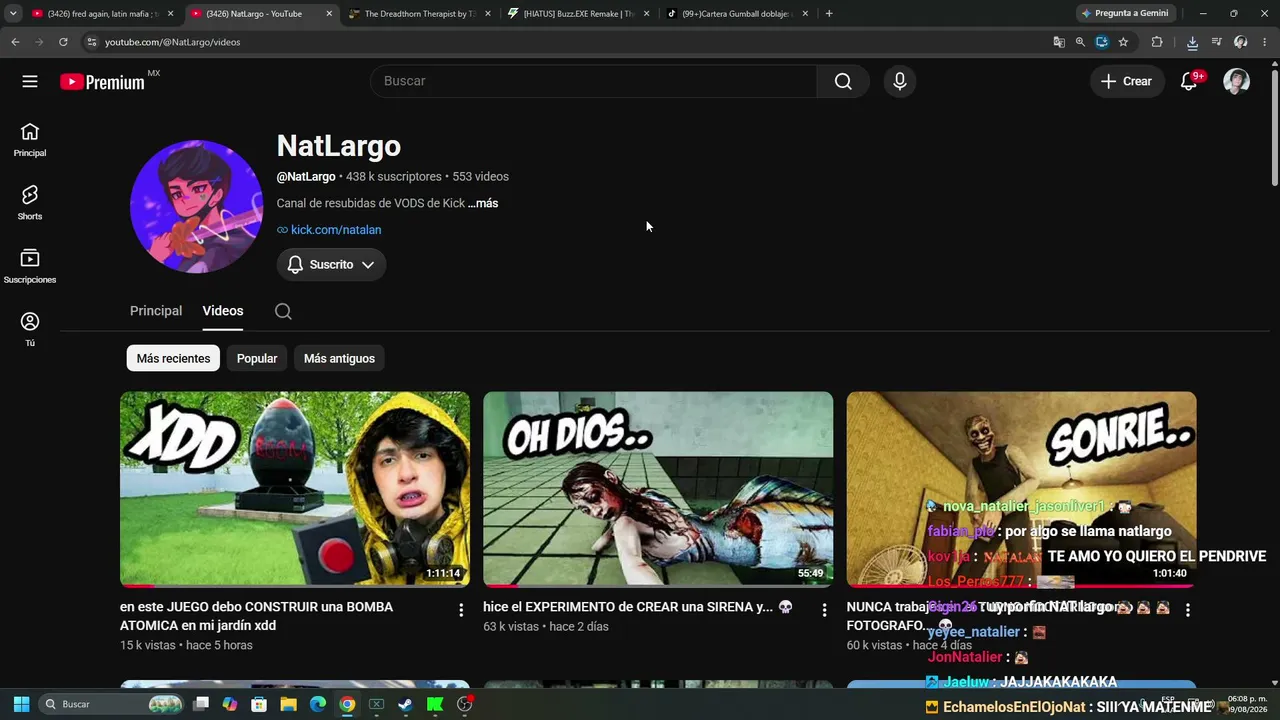Open the OH DIOS mermaid video thumbnail
The image size is (1280, 720).
click(658, 489)
